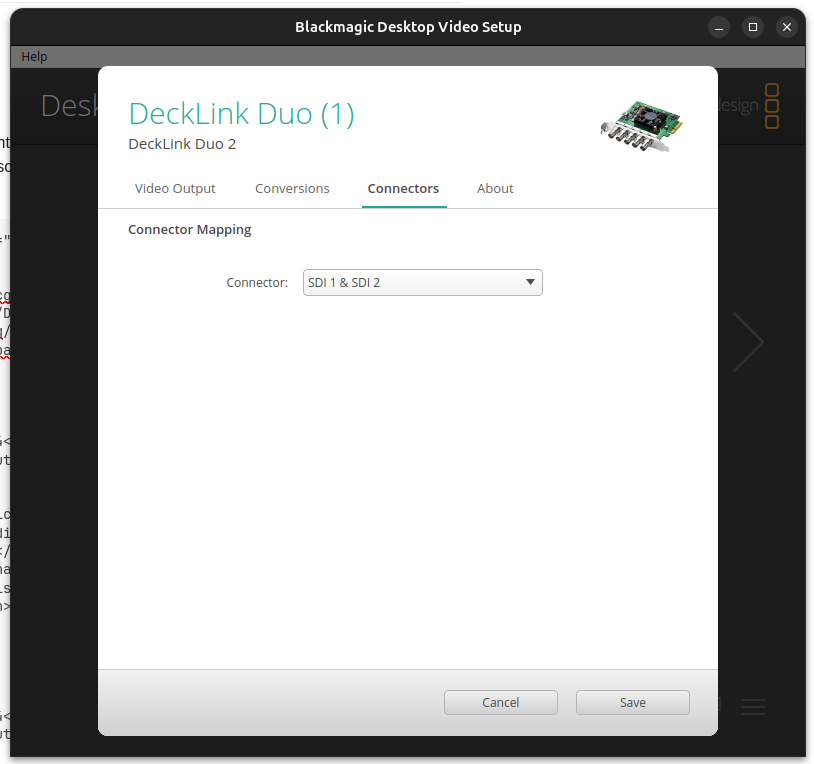Open the Help menu
This screenshot has width=814, height=764.
tap(34, 57)
